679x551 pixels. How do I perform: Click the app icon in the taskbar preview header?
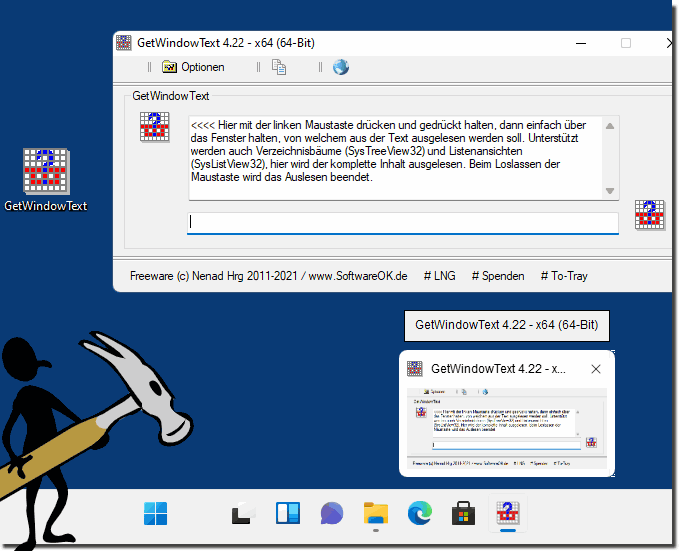pos(415,369)
